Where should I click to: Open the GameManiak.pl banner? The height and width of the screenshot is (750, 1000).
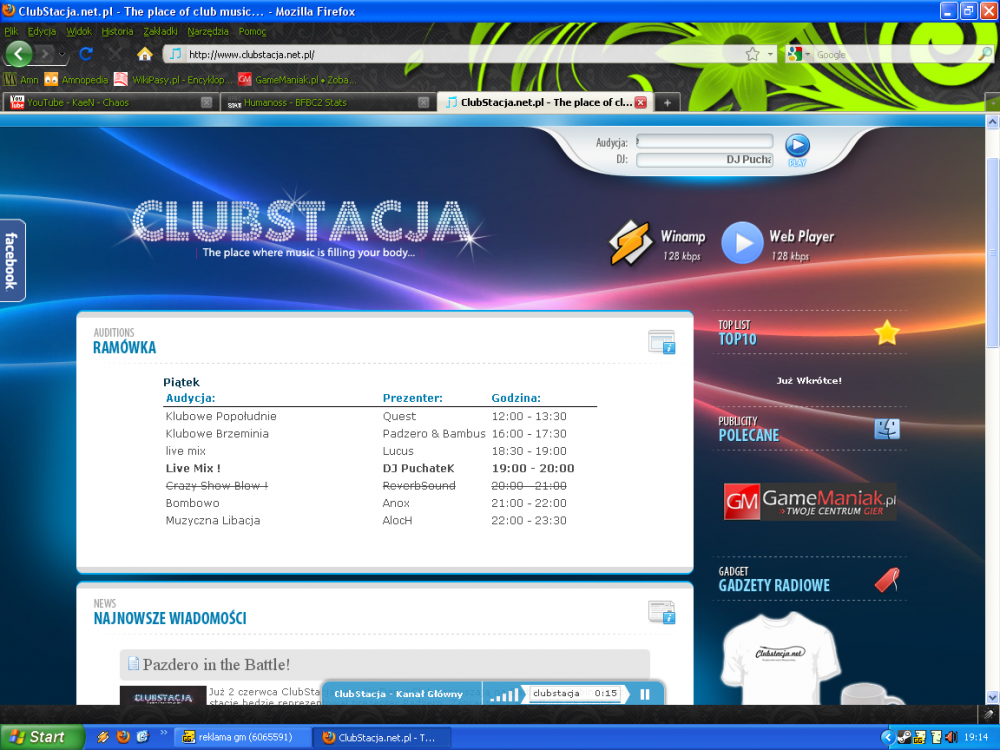pyautogui.click(x=810, y=501)
